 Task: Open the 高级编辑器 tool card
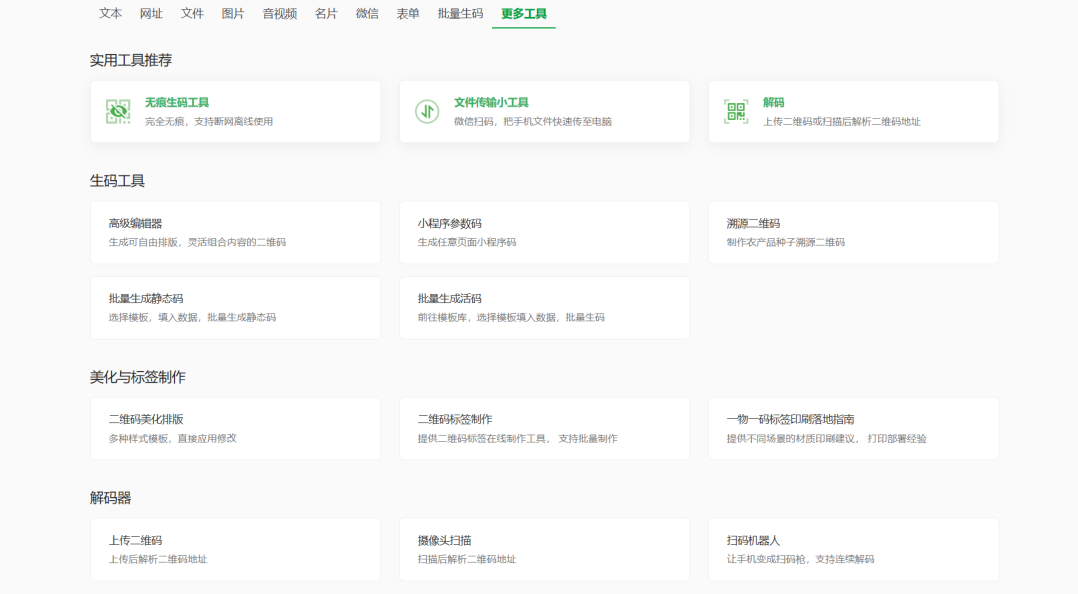click(x=235, y=232)
